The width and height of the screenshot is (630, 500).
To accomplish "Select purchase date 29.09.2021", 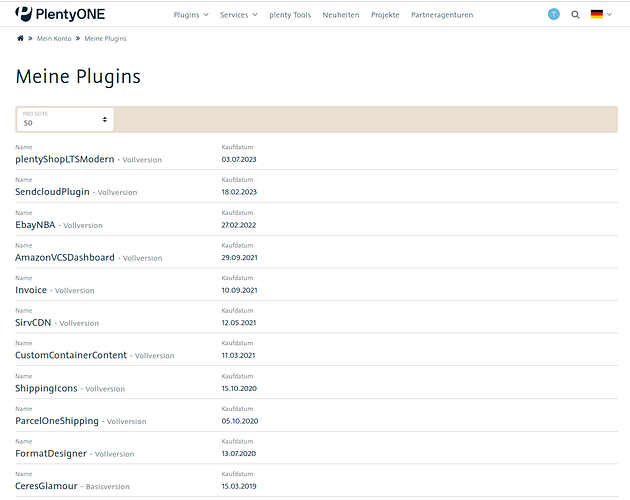I will (x=239, y=257).
